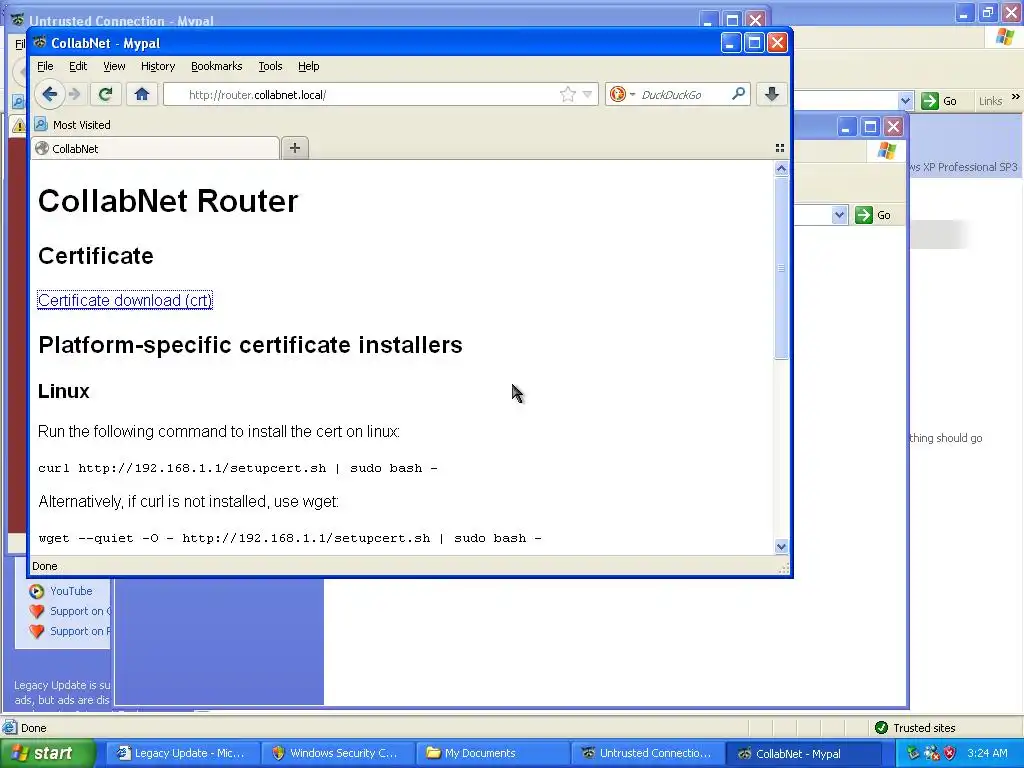Reload the CollabNet page
Viewport: 1024px width, 768px height.
click(105, 95)
